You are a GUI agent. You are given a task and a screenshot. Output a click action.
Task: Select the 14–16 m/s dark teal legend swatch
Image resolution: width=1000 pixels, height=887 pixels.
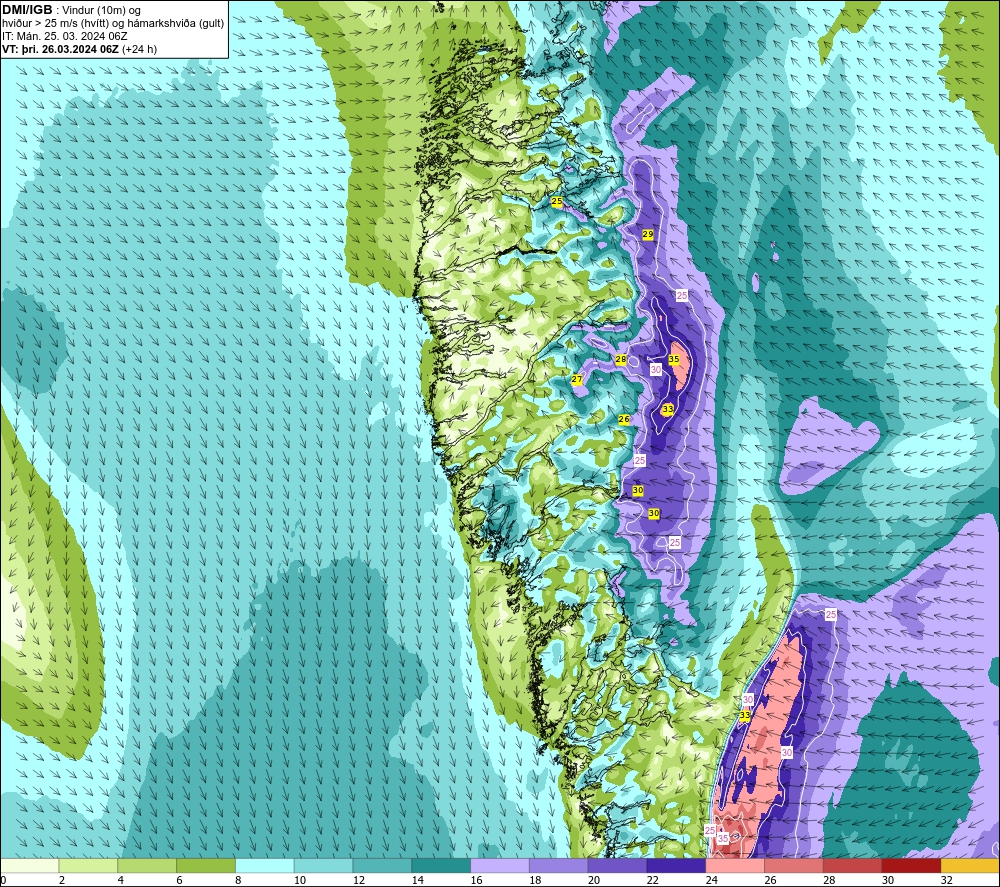(x=441, y=865)
